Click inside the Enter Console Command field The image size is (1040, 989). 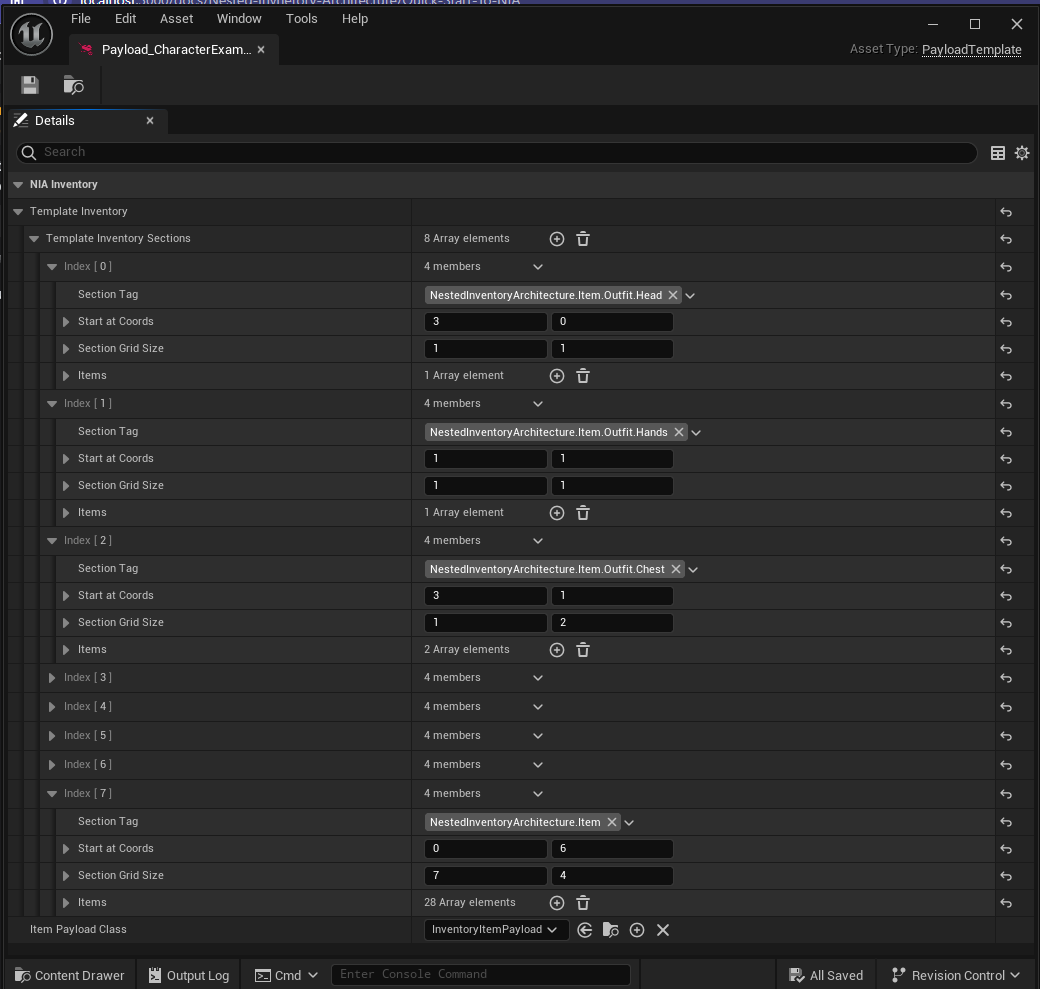pyautogui.click(x=480, y=974)
